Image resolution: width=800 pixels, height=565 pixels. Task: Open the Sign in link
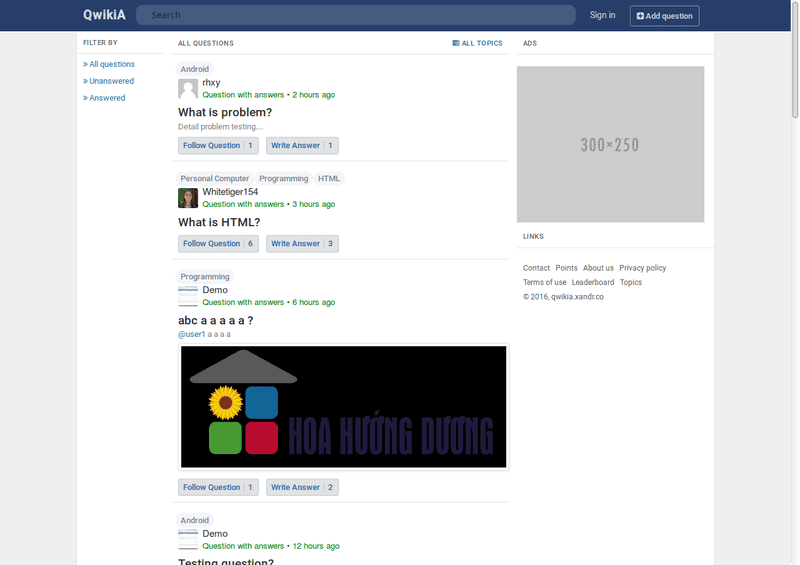602,15
